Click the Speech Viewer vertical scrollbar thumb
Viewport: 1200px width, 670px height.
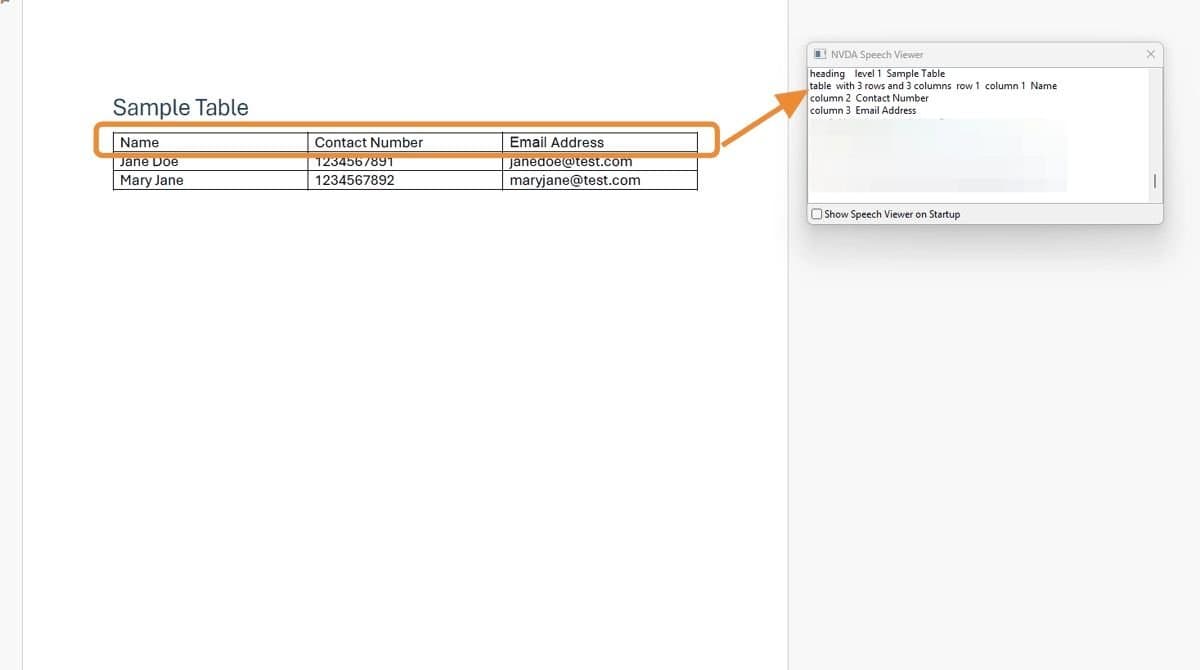[x=1155, y=181]
